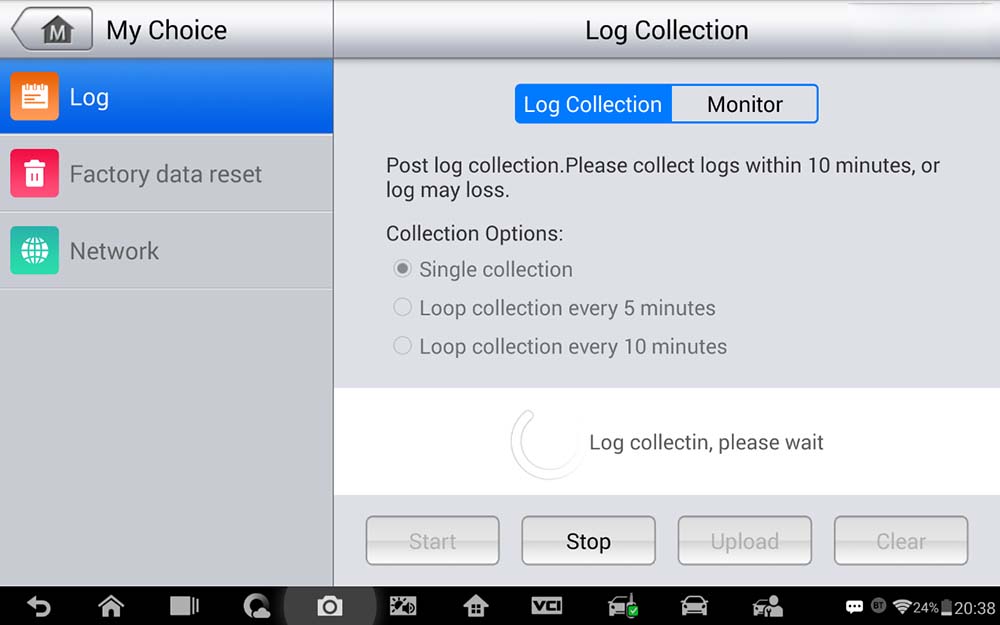Screen dimensions: 1000x625
Task: Select Single collection radio option
Action: pos(483,269)
